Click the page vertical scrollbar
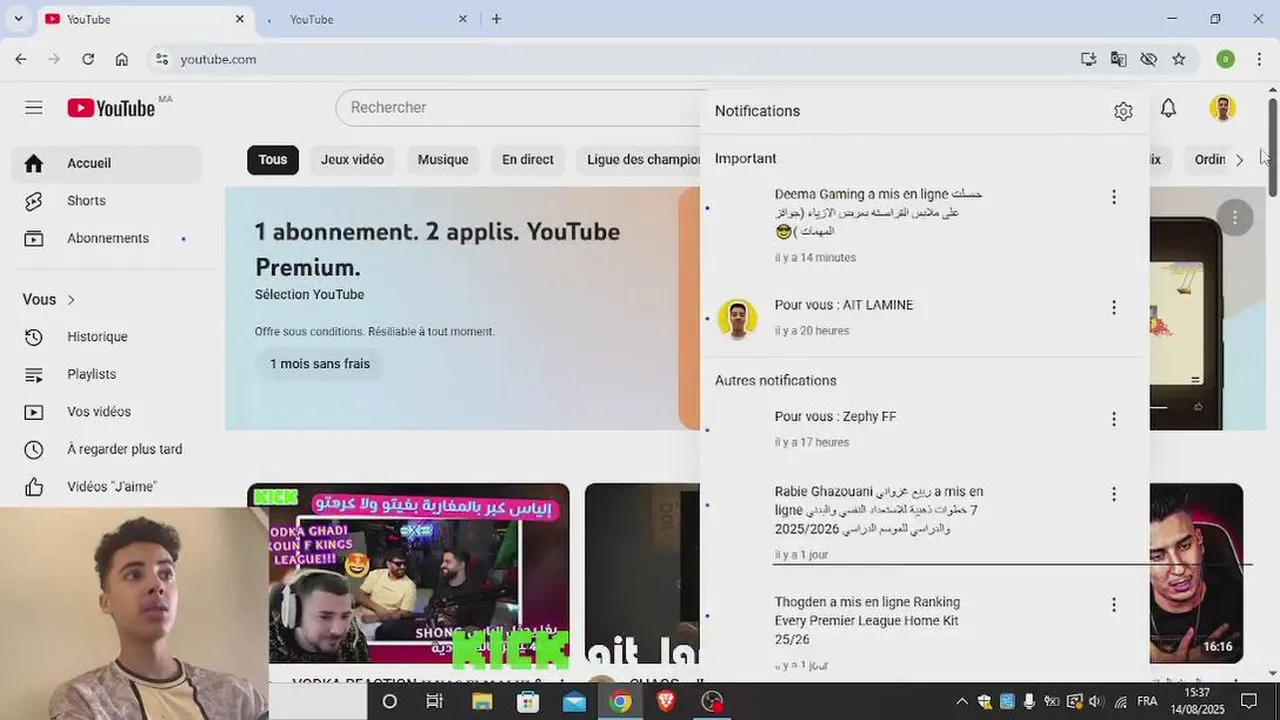Screen dimensions: 1280x720 pyautogui.click(x=1272, y=148)
